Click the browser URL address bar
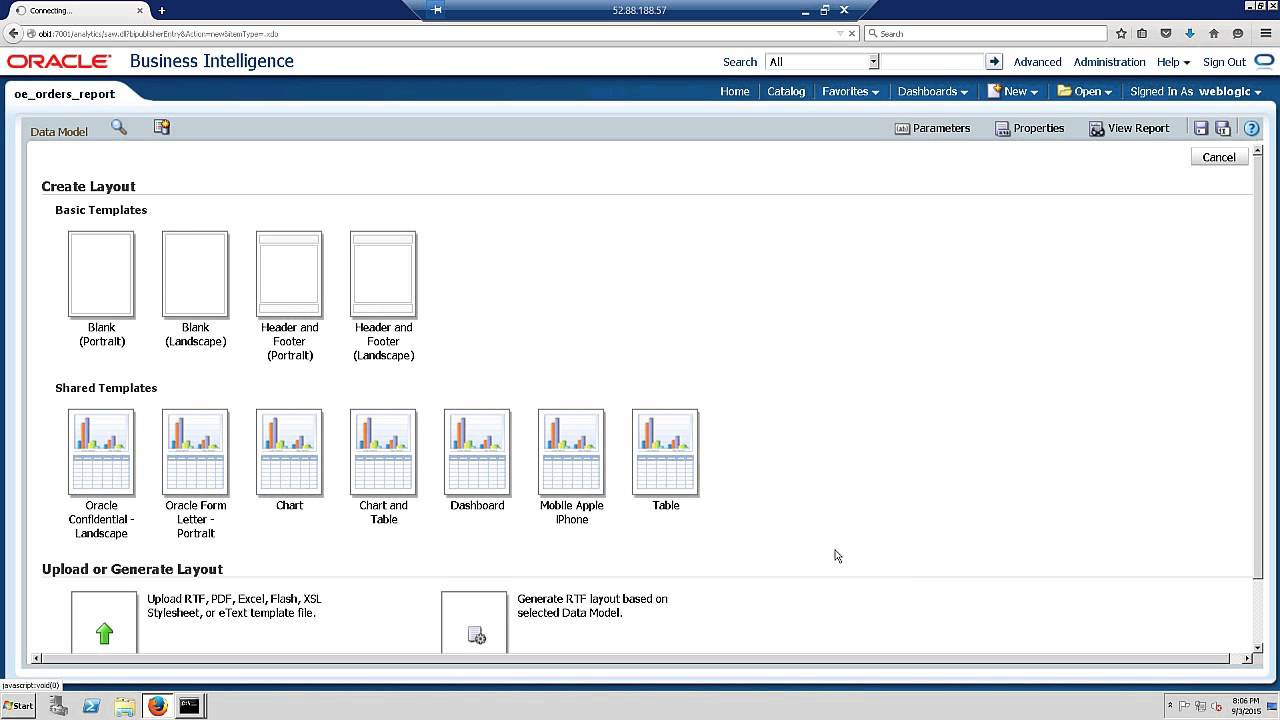The height and width of the screenshot is (720, 1280). point(430,33)
